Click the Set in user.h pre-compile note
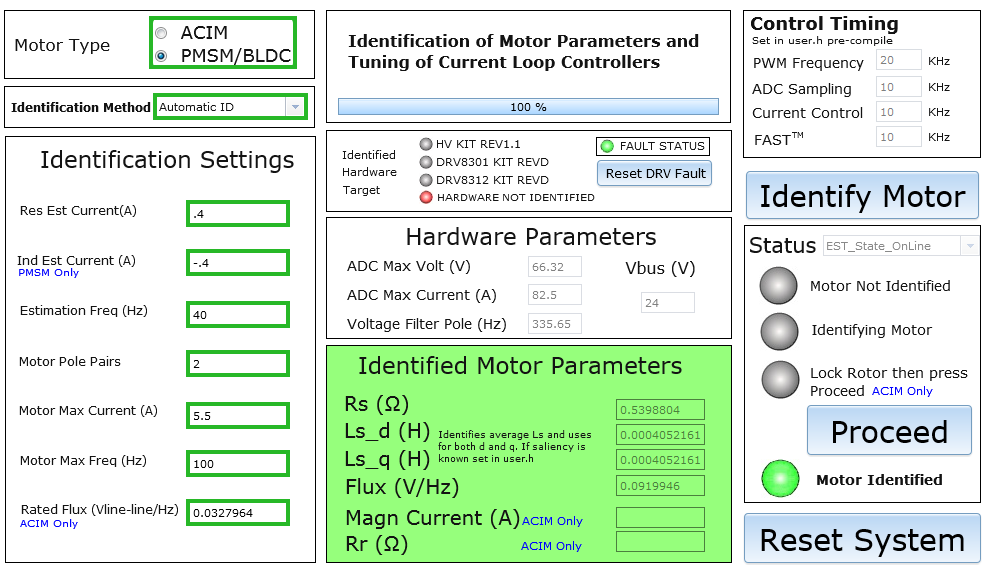The image size is (987, 569). coord(821,40)
